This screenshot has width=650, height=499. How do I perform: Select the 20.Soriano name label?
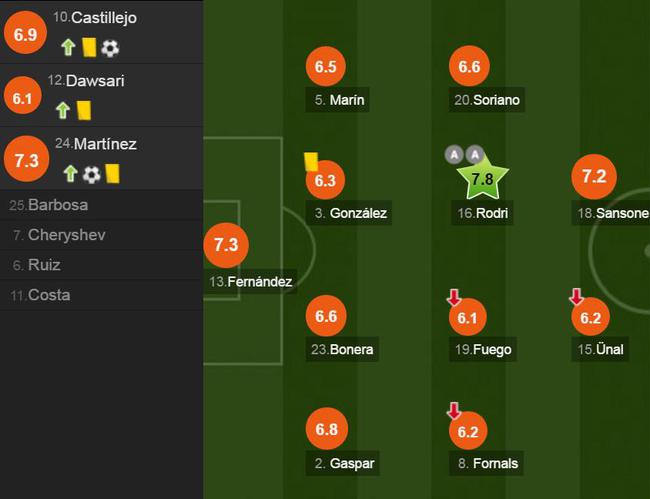487,100
